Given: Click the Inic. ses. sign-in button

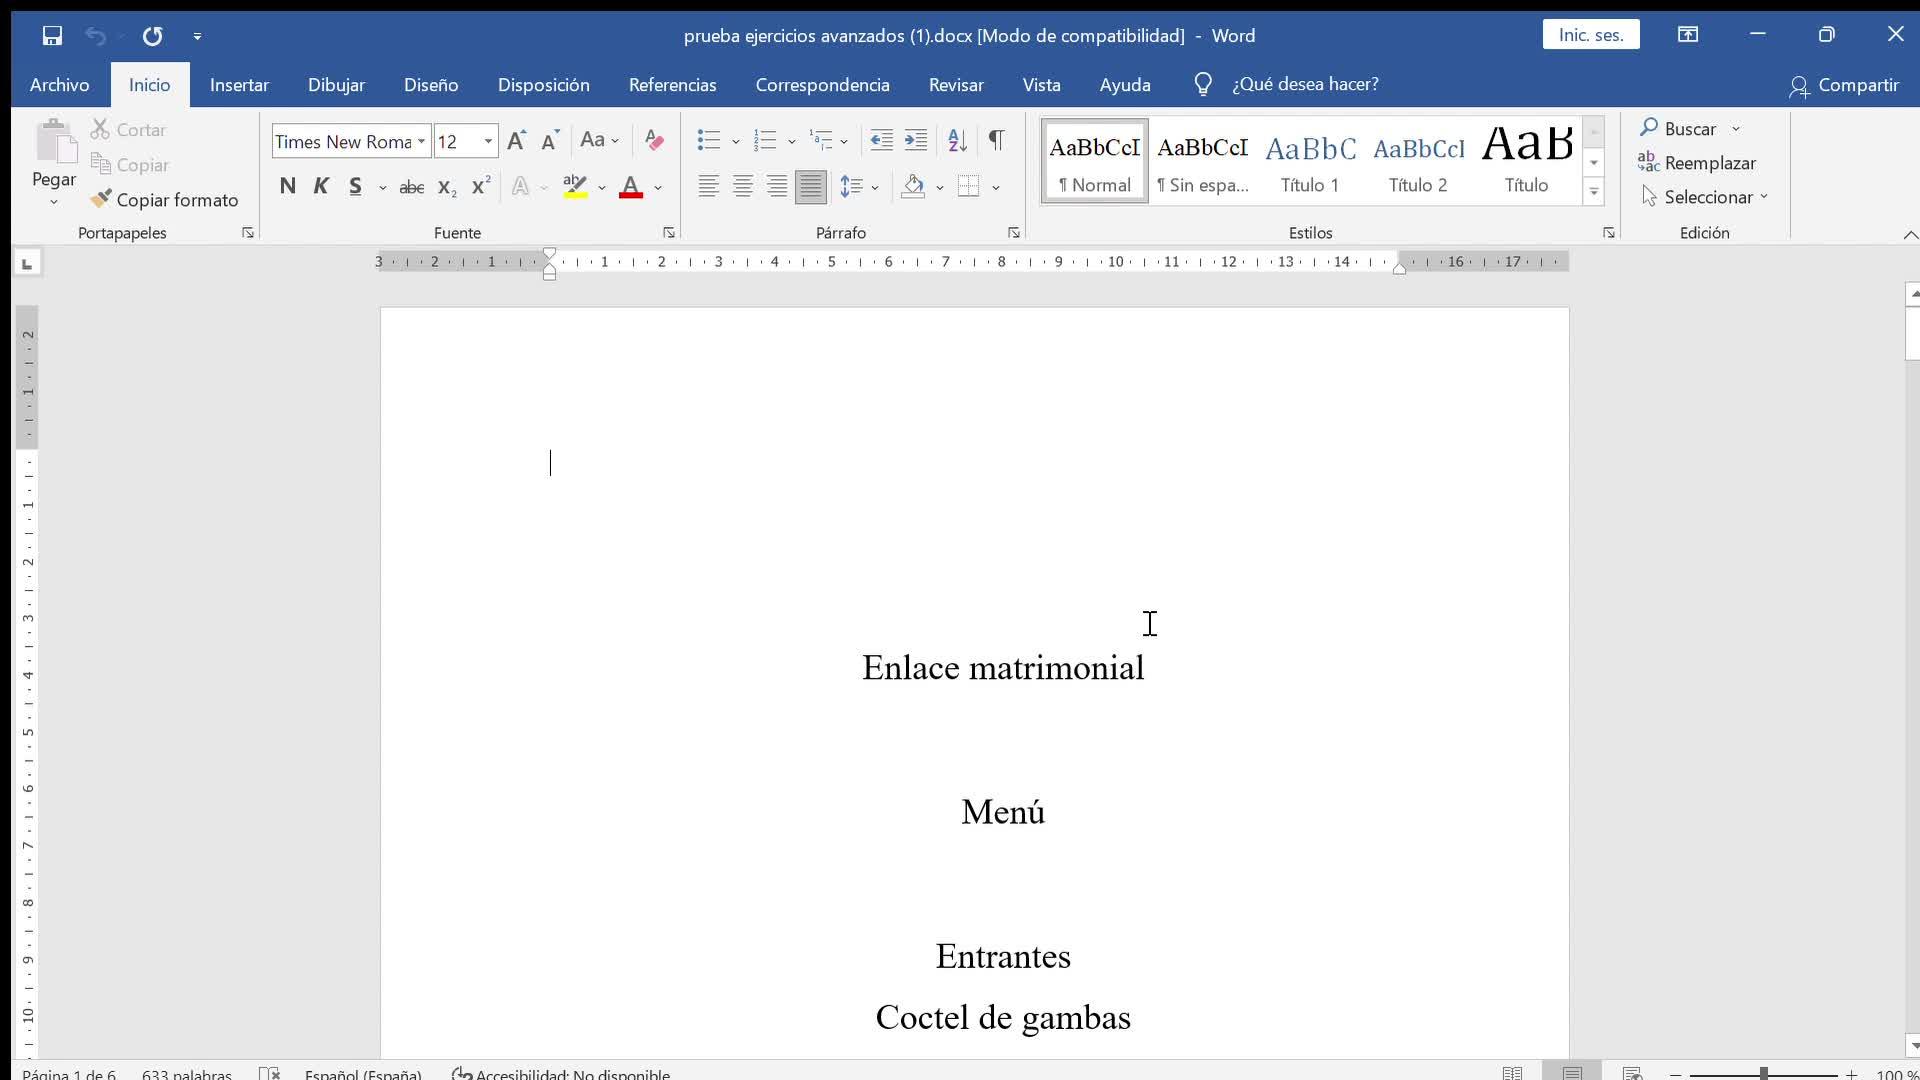Looking at the screenshot, I should tap(1590, 35).
